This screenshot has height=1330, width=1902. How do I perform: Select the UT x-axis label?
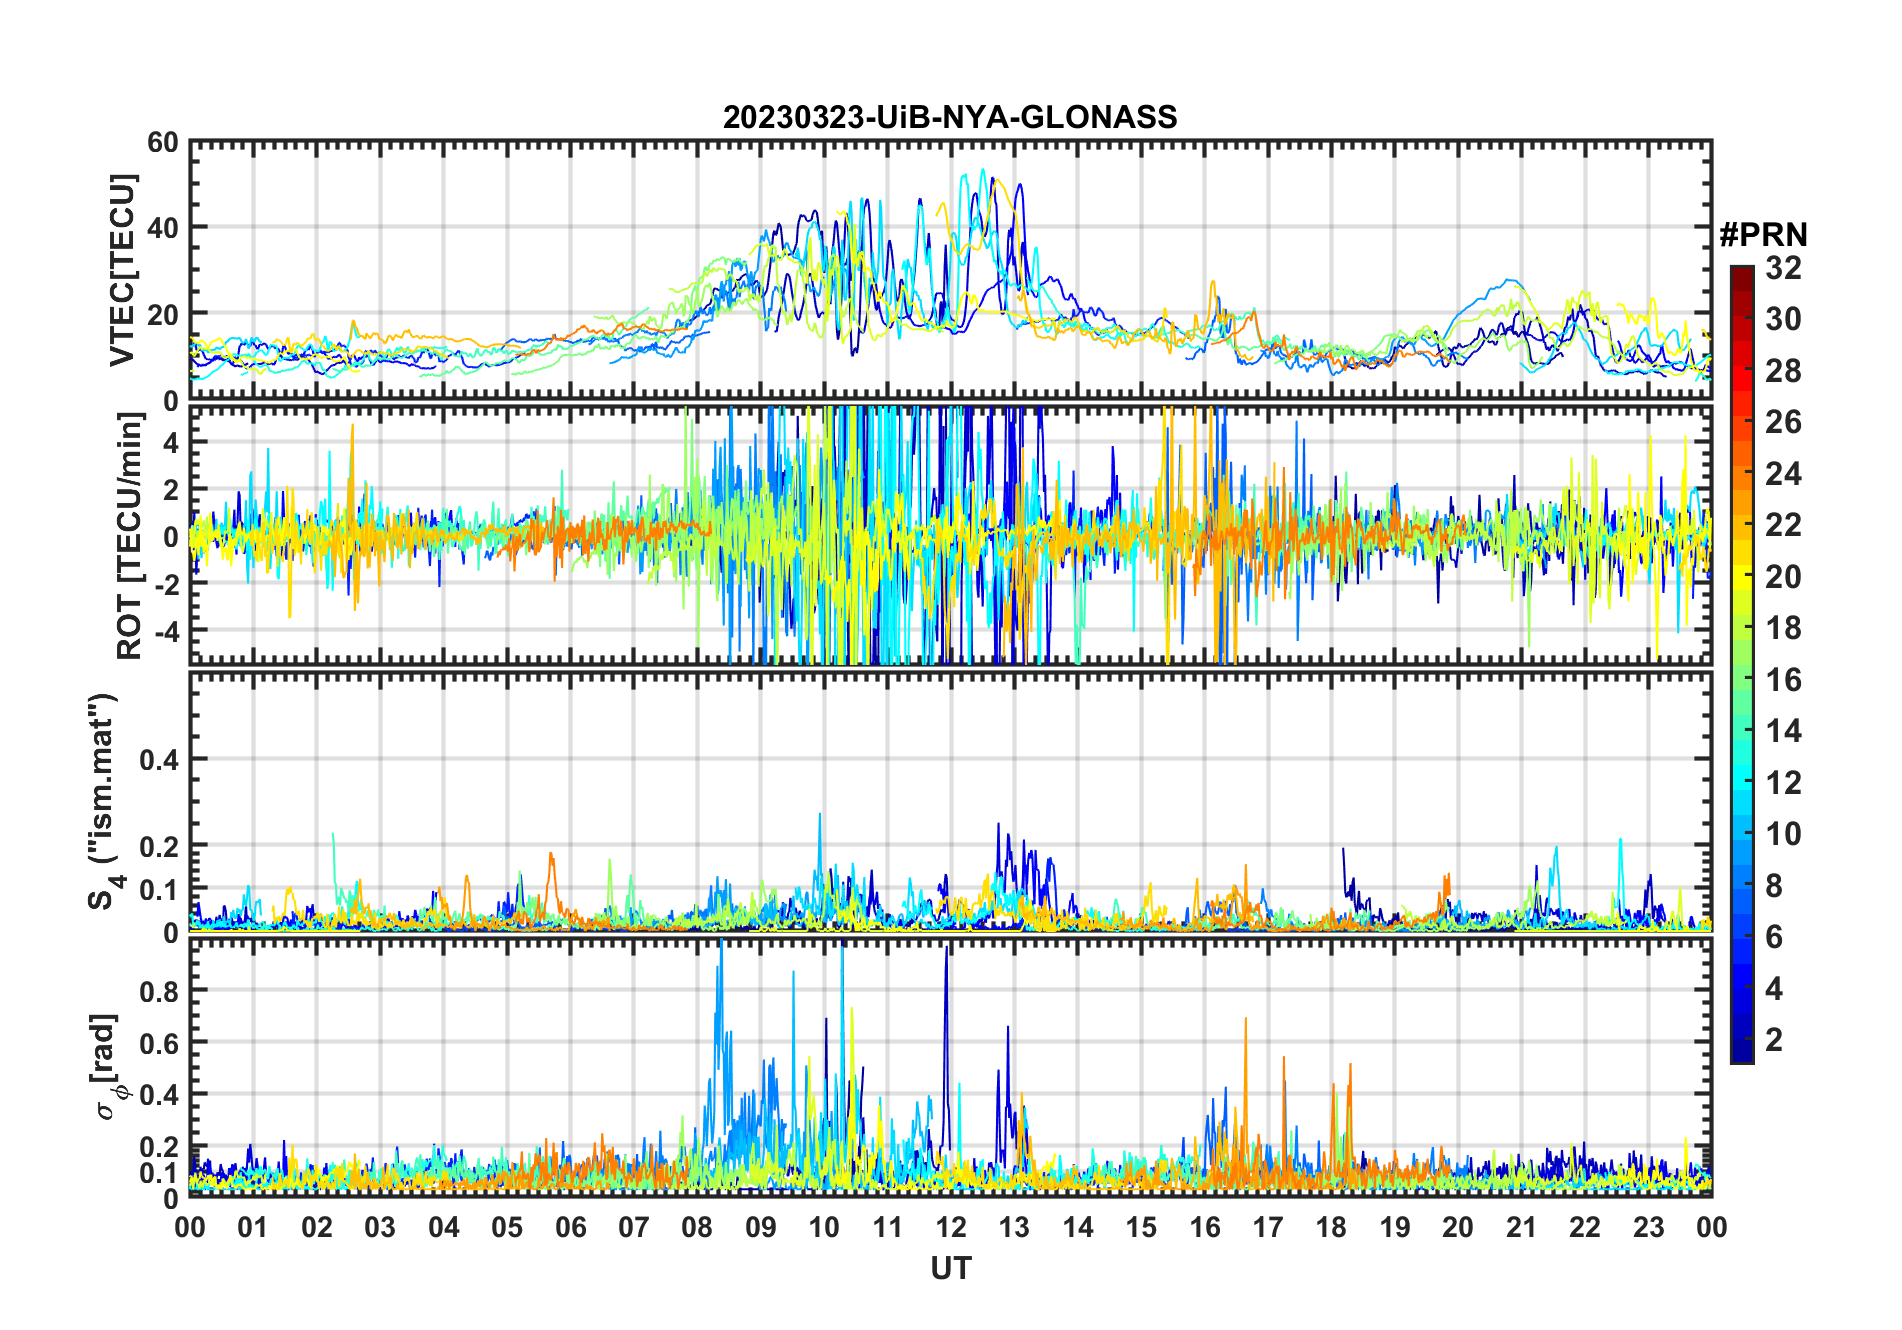click(x=950, y=1268)
